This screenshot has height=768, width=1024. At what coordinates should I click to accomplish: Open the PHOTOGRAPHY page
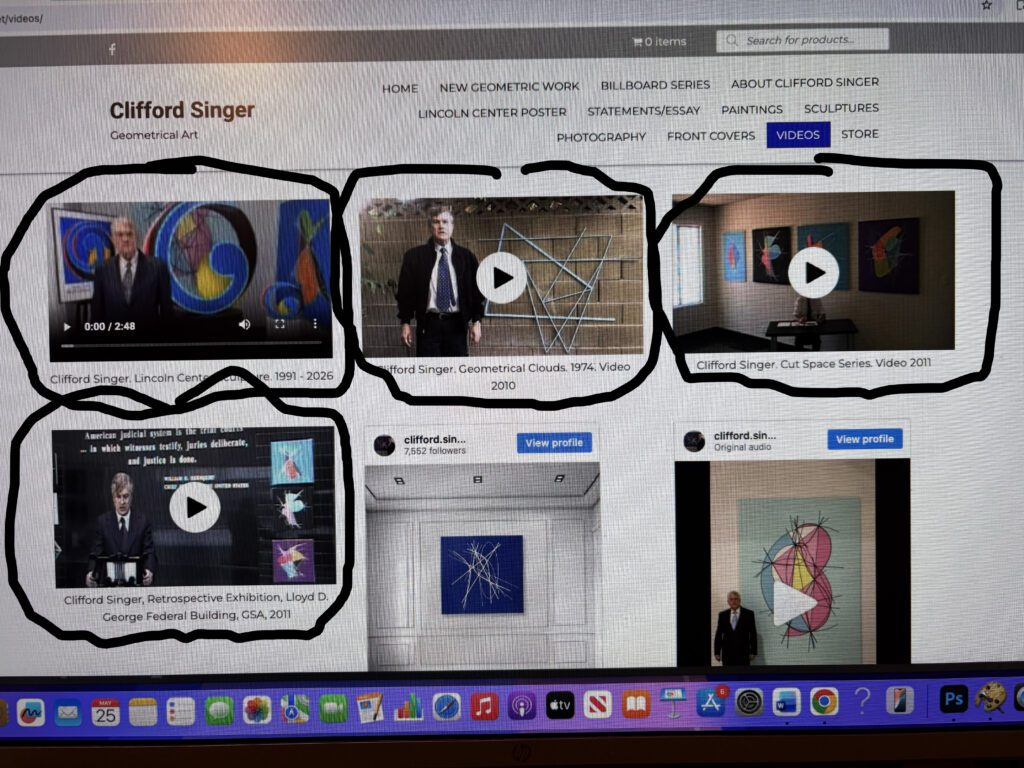click(x=601, y=136)
